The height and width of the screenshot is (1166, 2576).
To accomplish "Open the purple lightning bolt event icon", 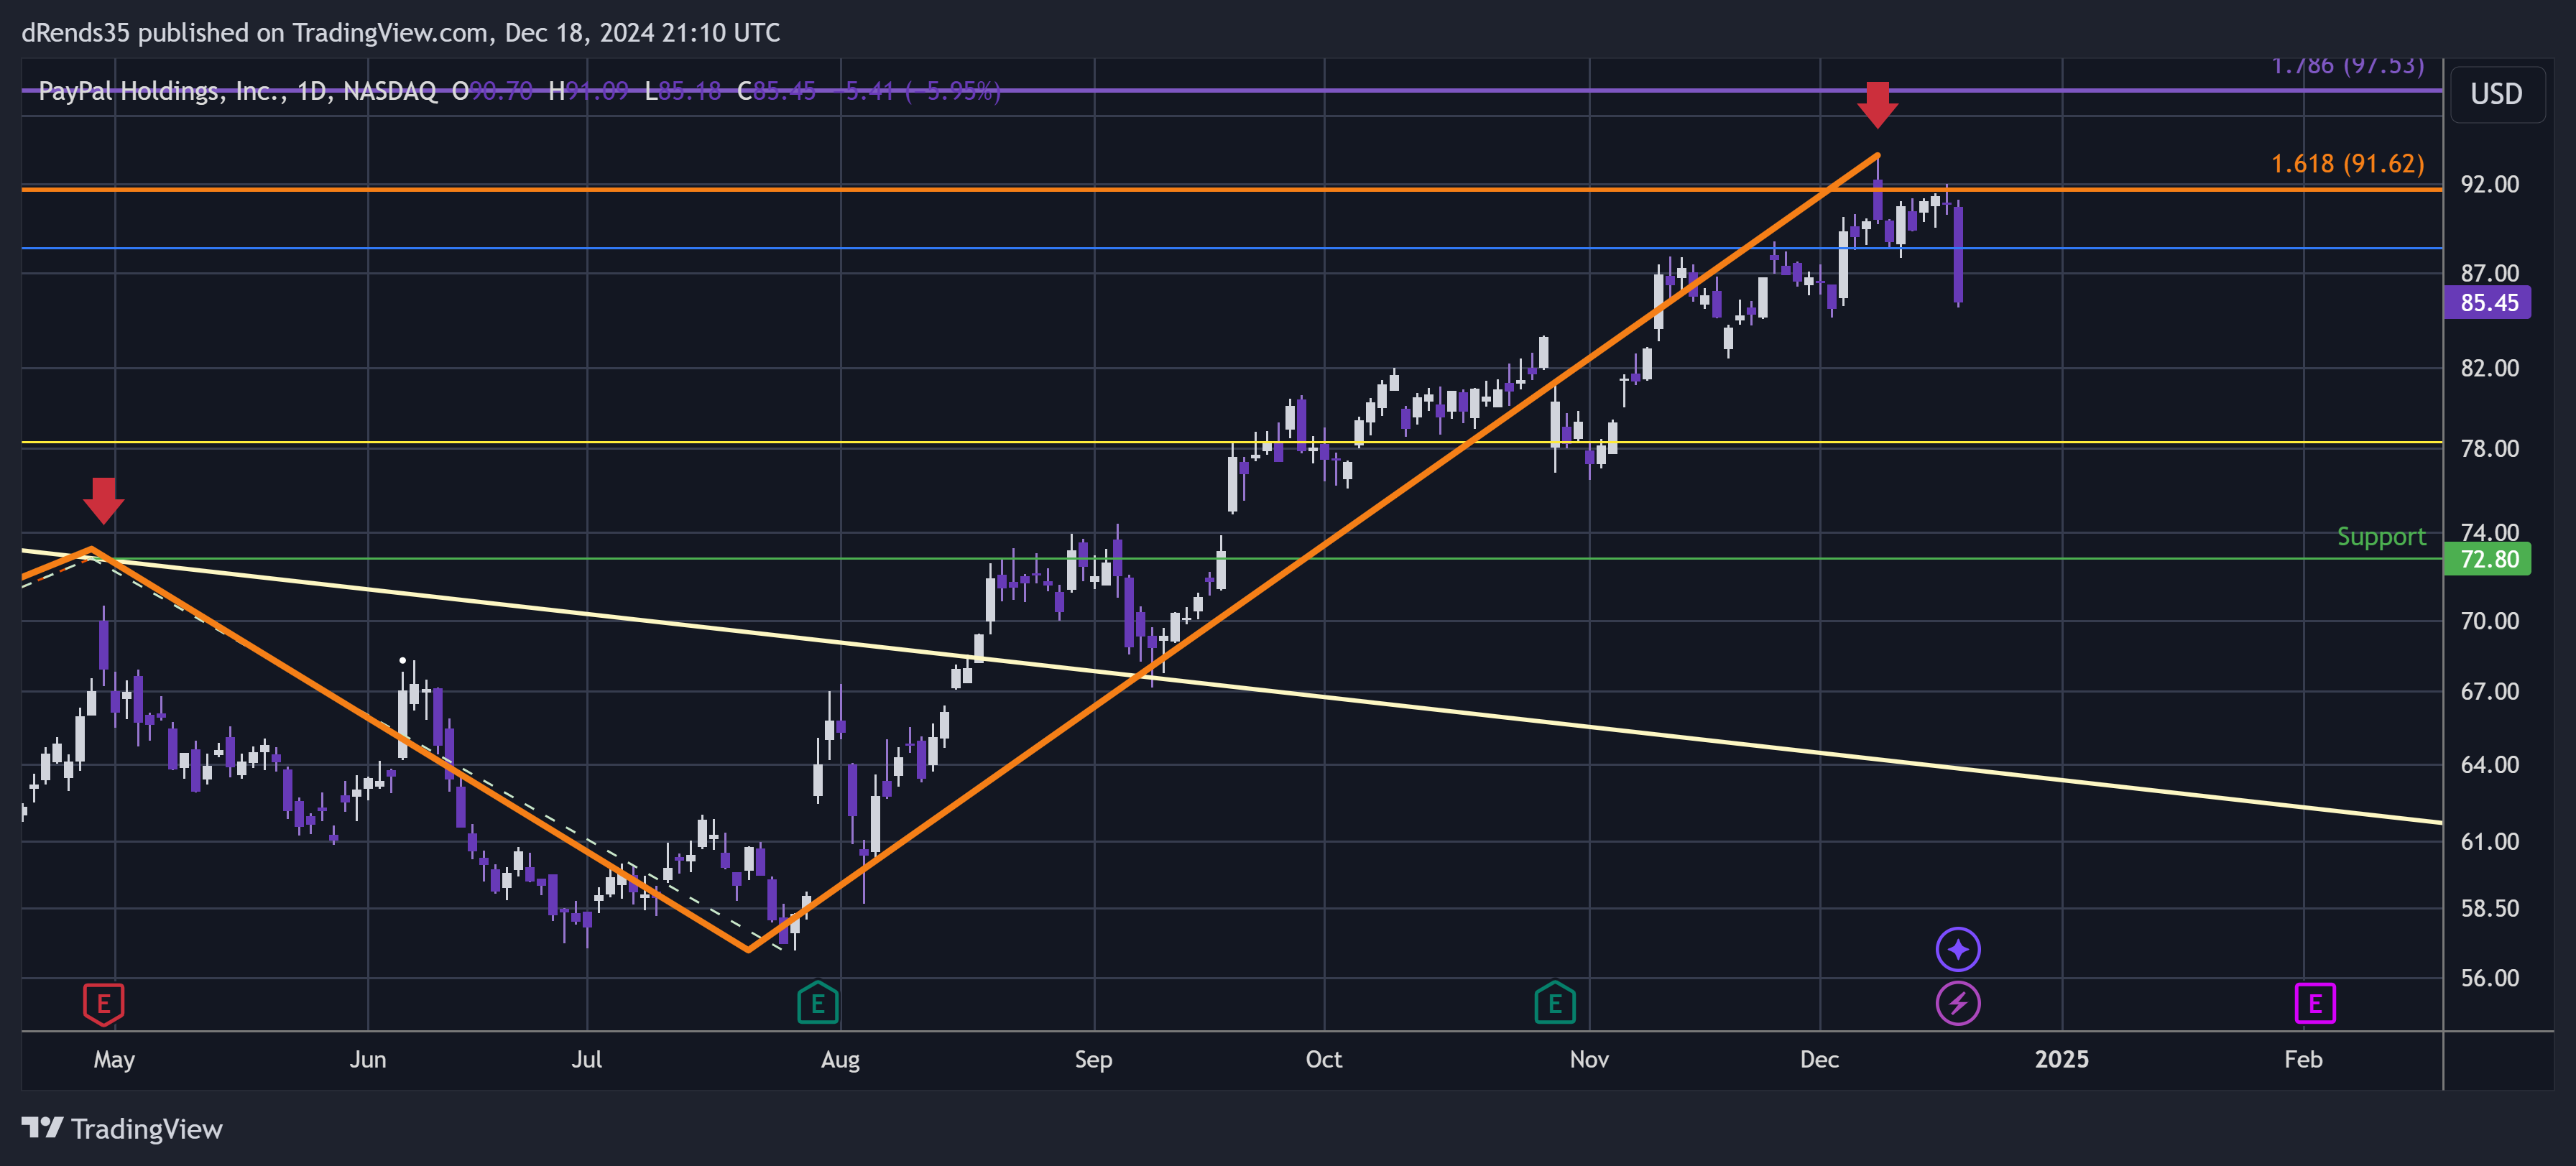I will click(1957, 1003).
